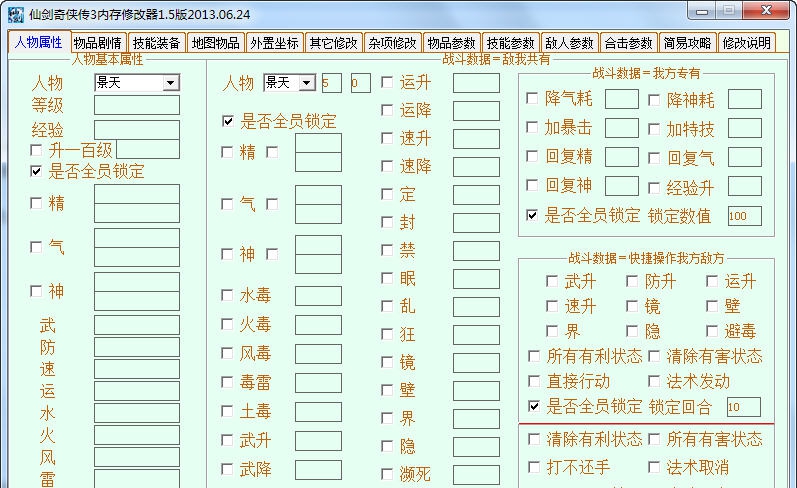The width and height of the screenshot is (797, 488).
Task: Click the app icon in title bar
Action: tap(16, 15)
